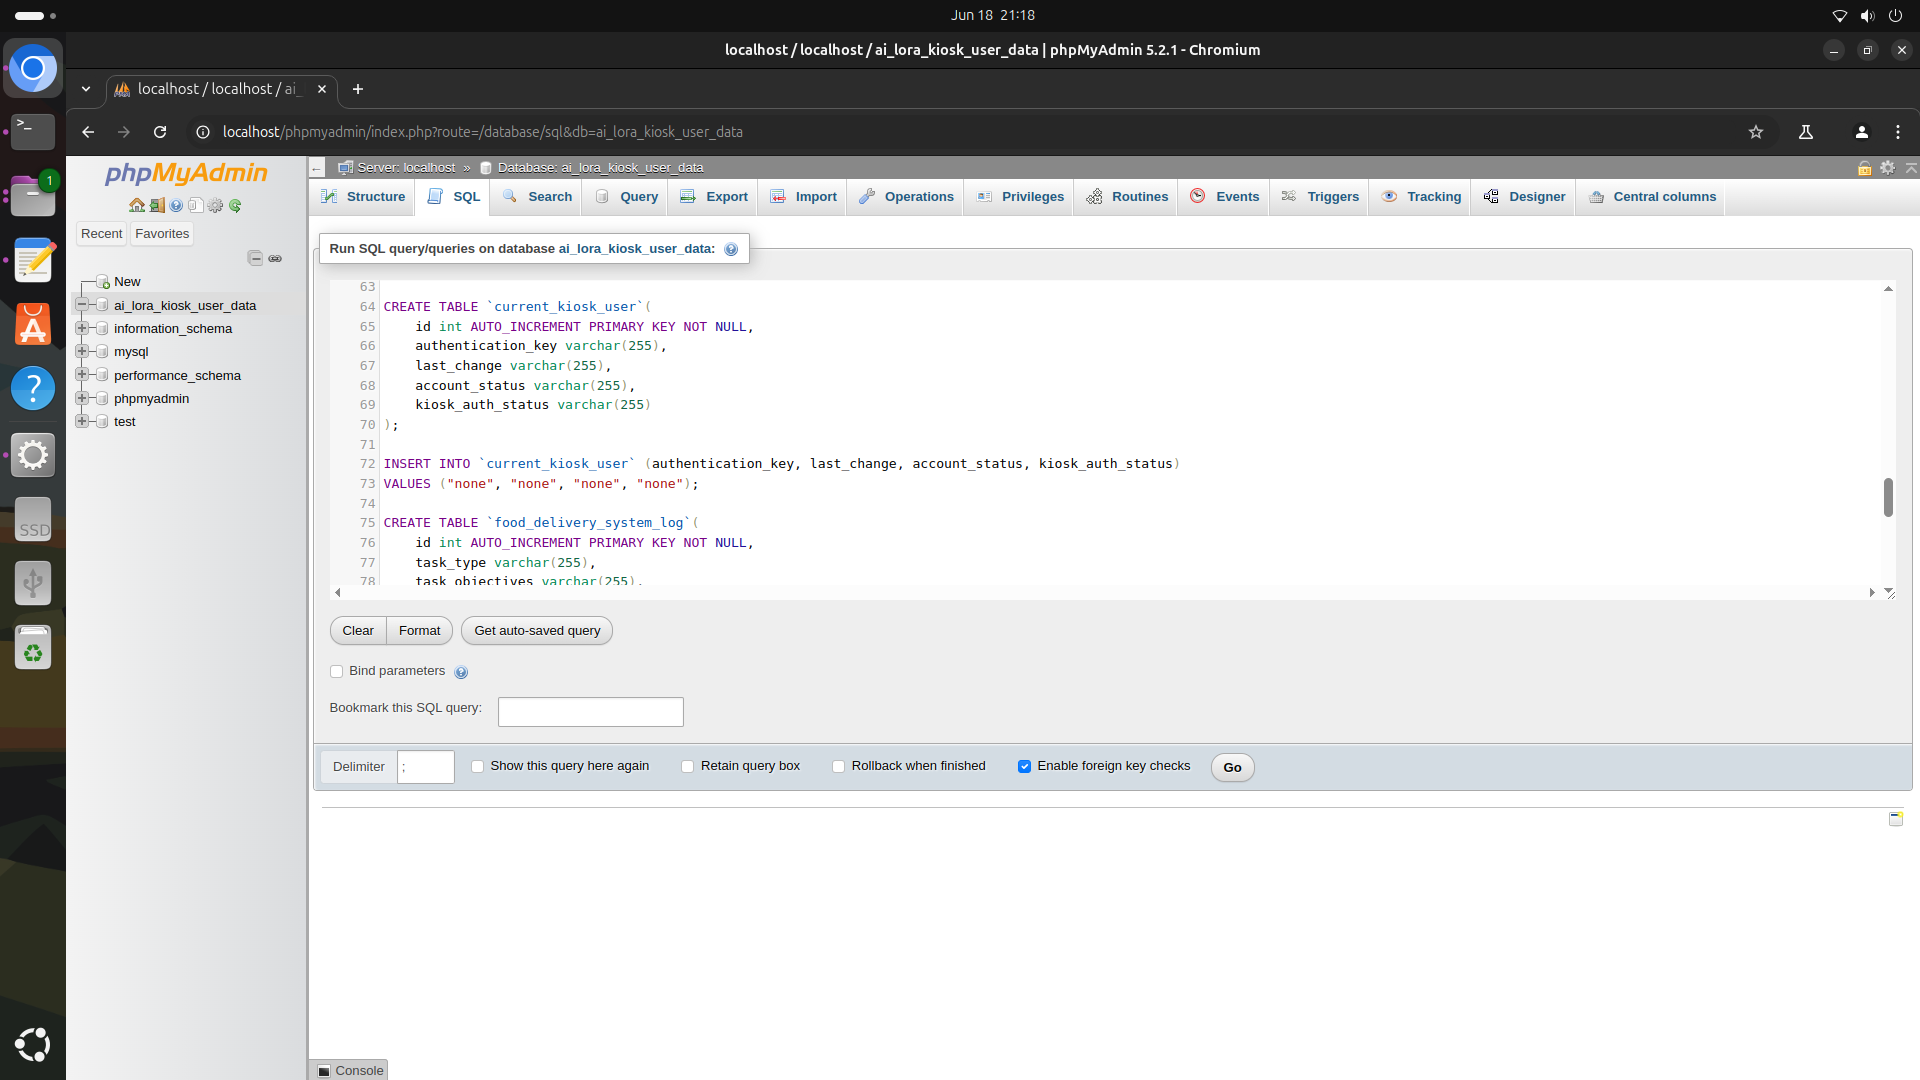
Task: Open phpMyAdmin Home icon
Action: click(136, 206)
